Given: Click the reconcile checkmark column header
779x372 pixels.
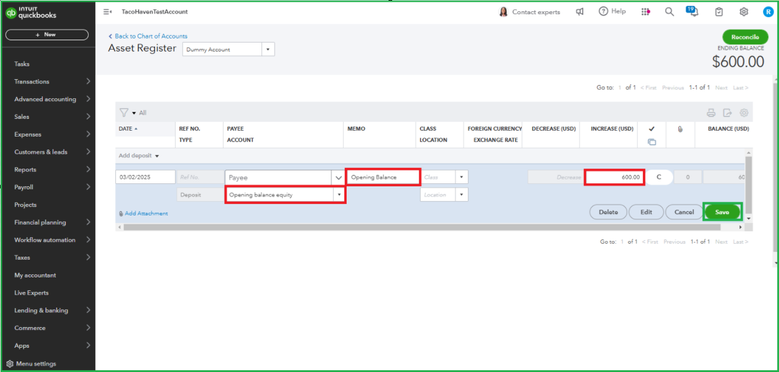Looking at the screenshot, I should 652,129.
